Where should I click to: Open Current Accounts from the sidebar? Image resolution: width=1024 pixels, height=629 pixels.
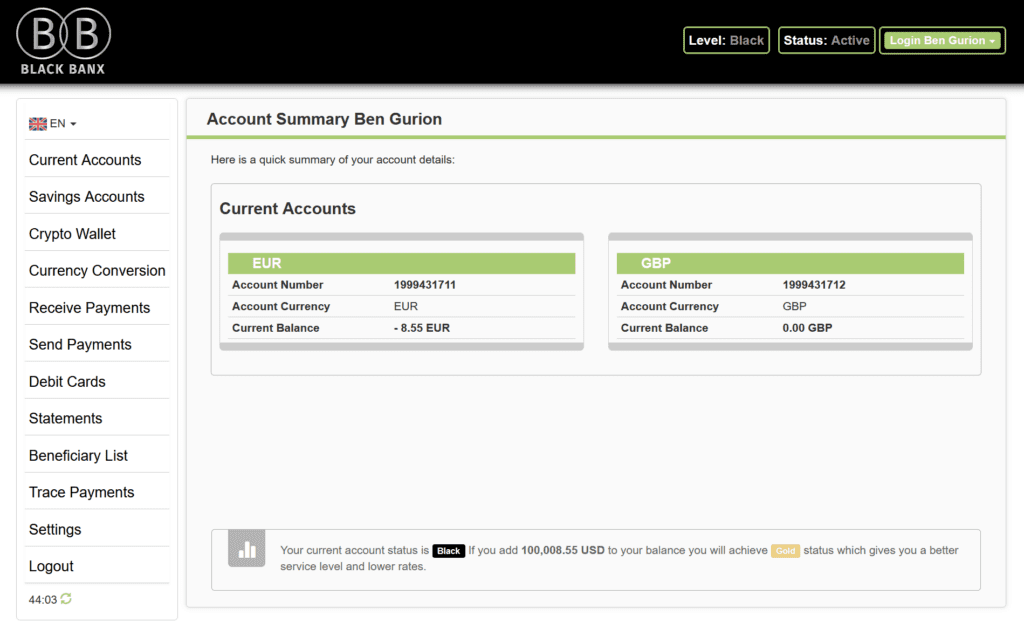coord(85,159)
